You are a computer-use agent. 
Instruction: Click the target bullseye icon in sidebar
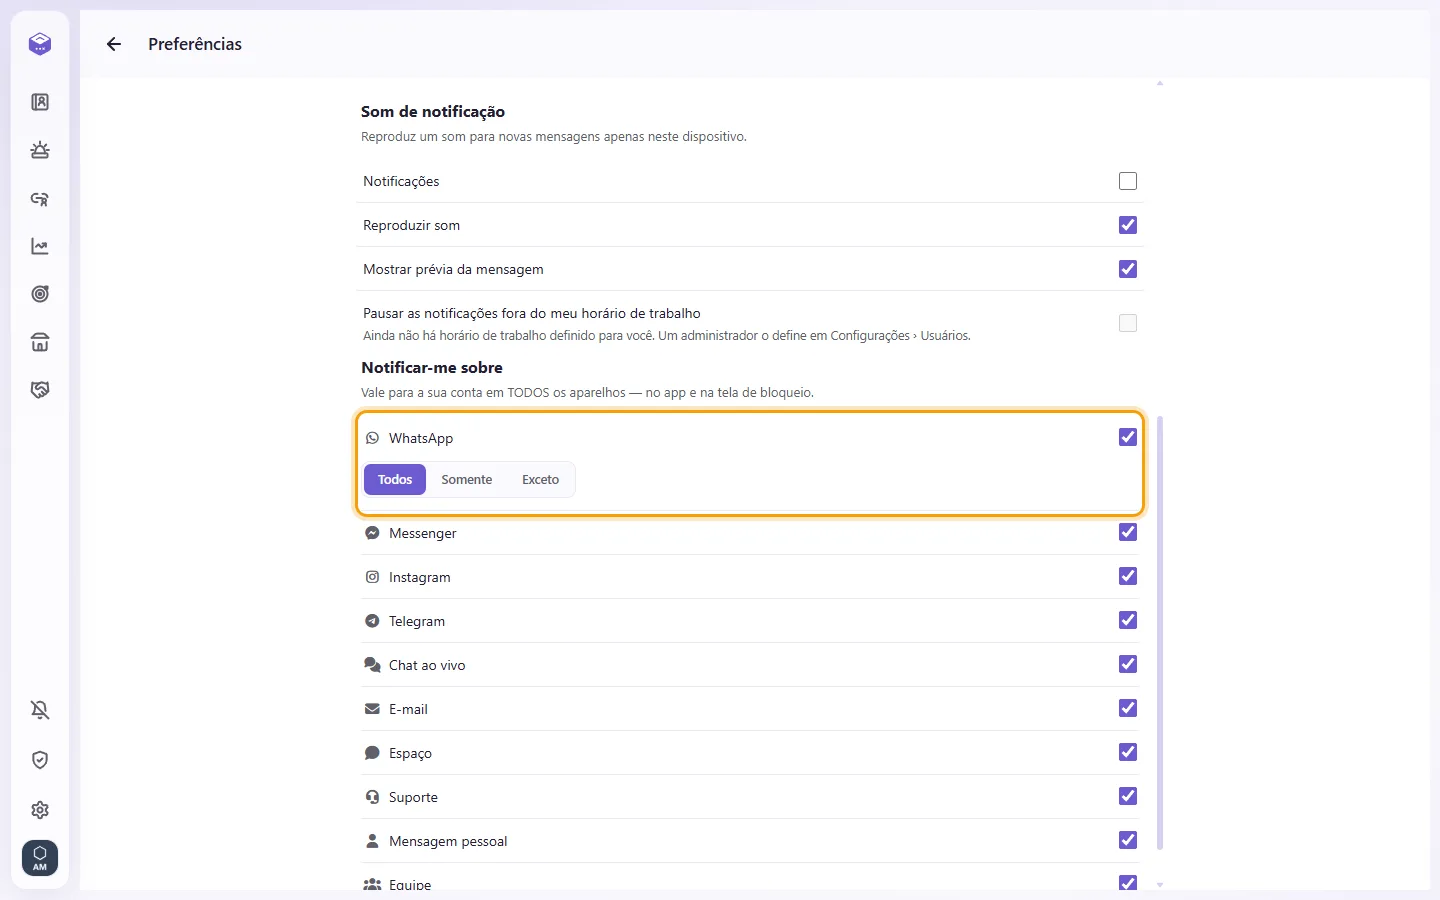click(40, 294)
